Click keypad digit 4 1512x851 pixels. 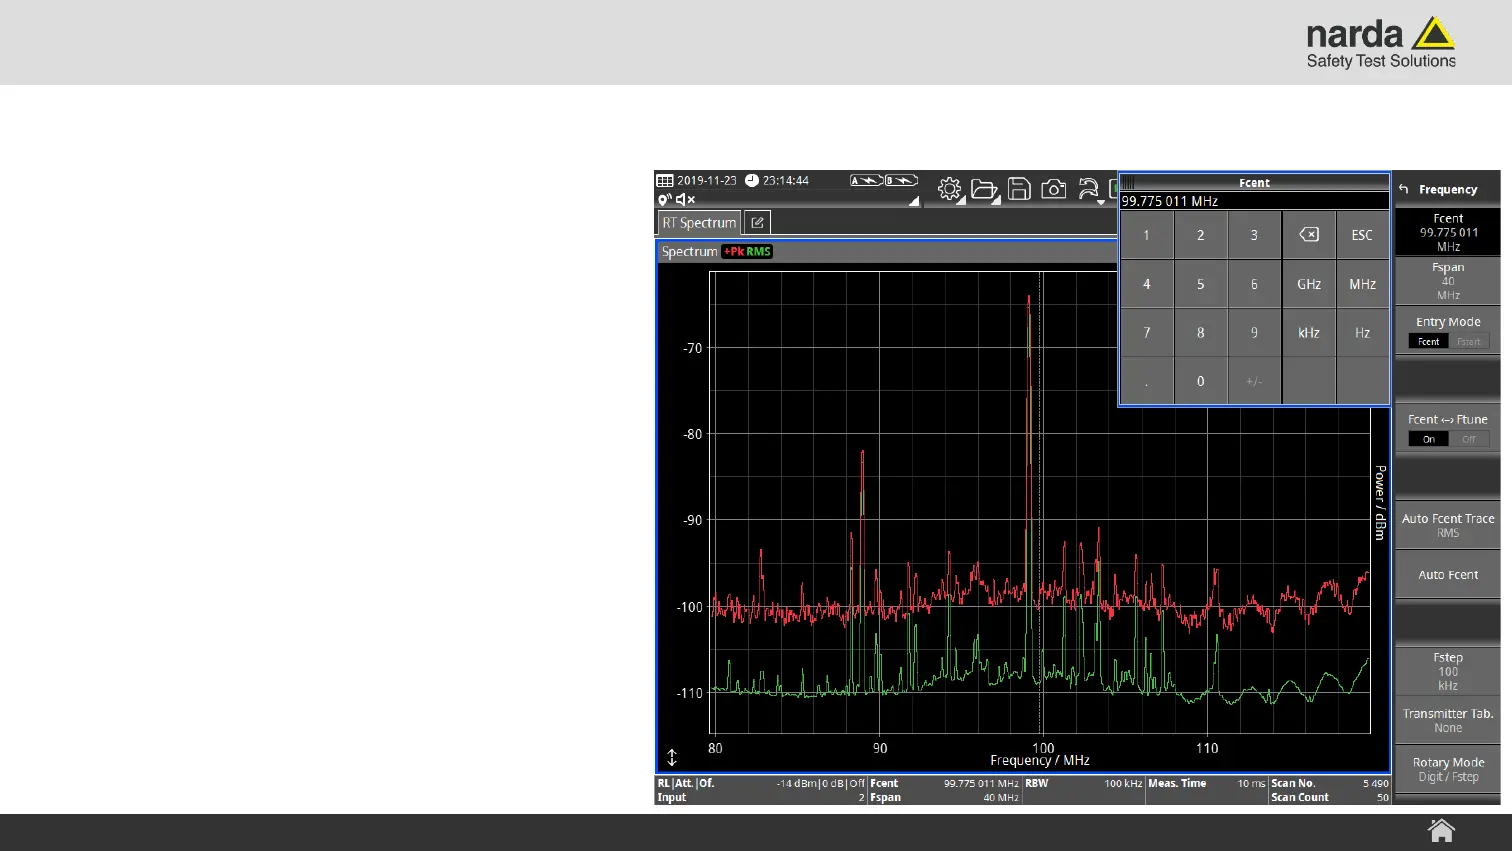[1147, 284]
